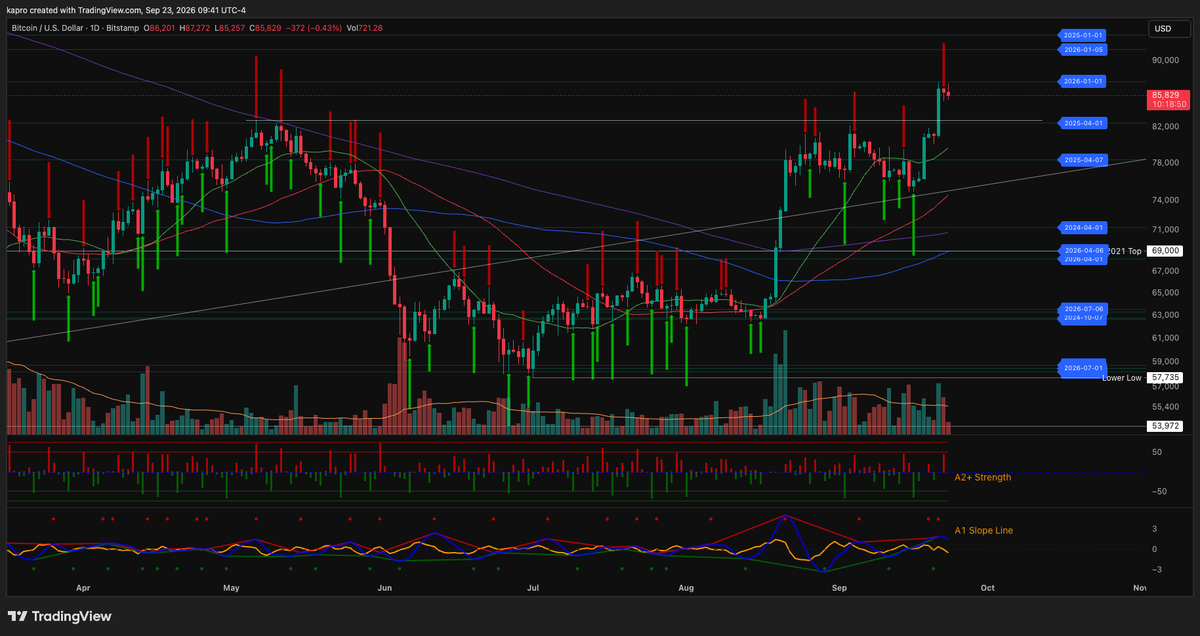The height and width of the screenshot is (636, 1200).
Task: Select the 2024-04-01 line label
Action: coord(1083,228)
